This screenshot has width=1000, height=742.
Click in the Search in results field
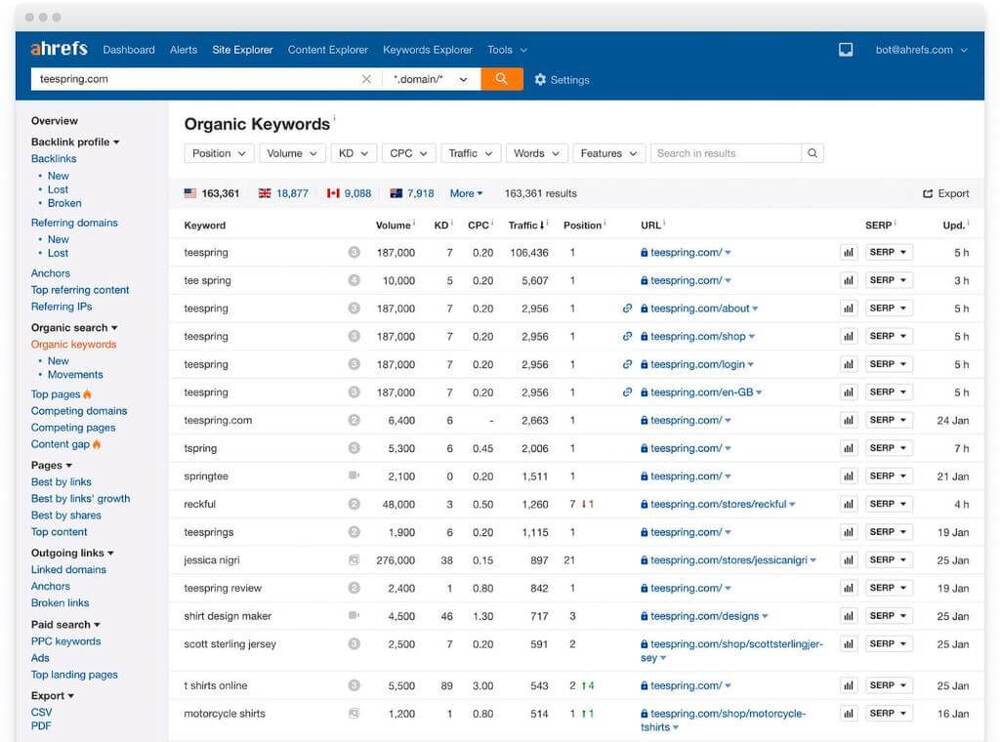(726, 153)
